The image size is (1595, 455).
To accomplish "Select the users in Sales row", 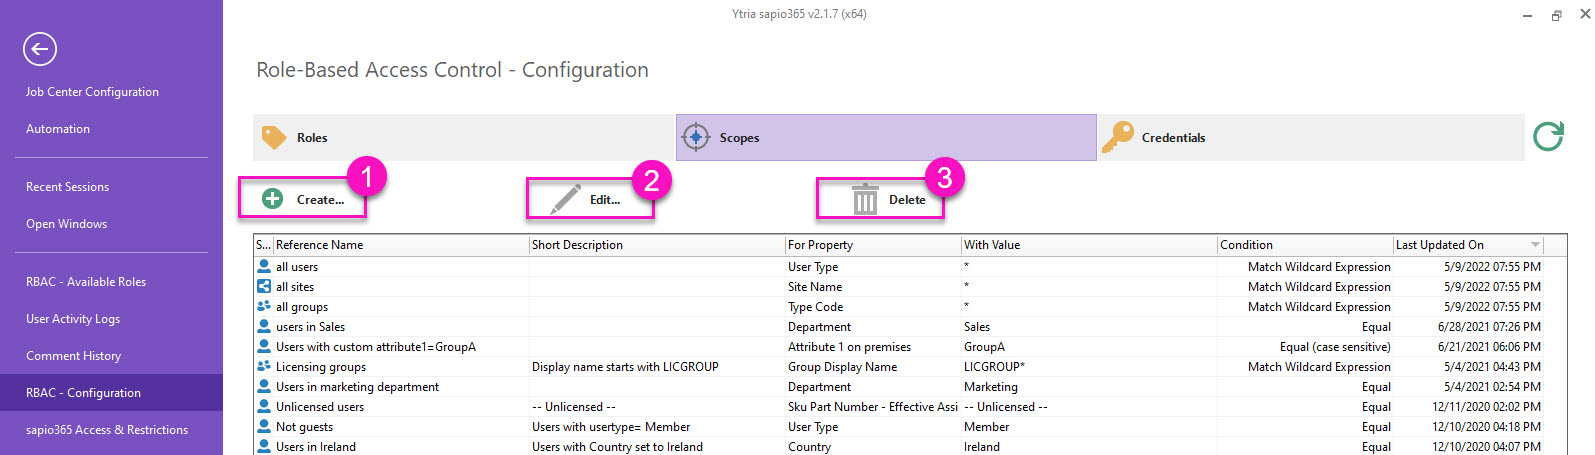I will [311, 327].
